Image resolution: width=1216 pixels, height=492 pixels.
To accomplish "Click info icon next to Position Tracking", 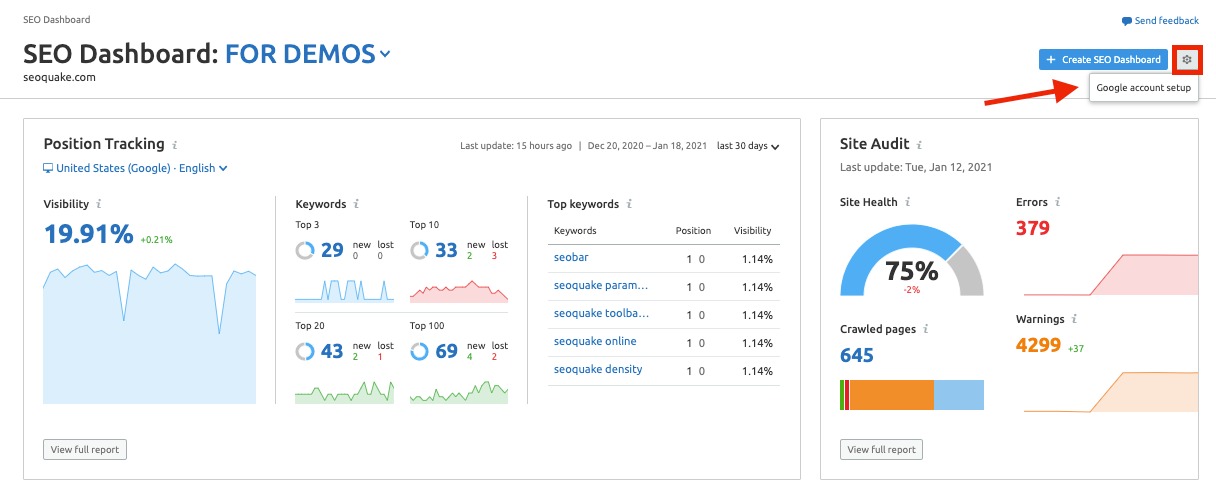I will coord(175,145).
